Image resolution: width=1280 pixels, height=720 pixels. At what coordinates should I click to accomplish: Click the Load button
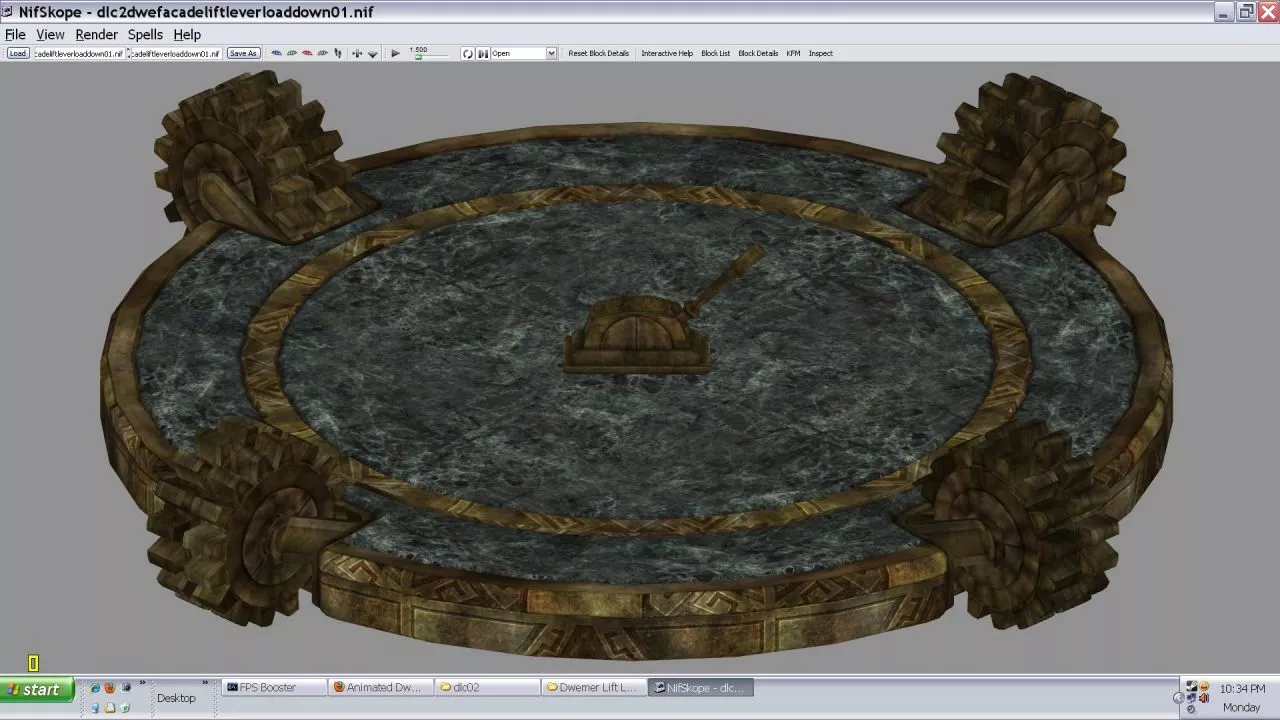click(x=18, y=53)
